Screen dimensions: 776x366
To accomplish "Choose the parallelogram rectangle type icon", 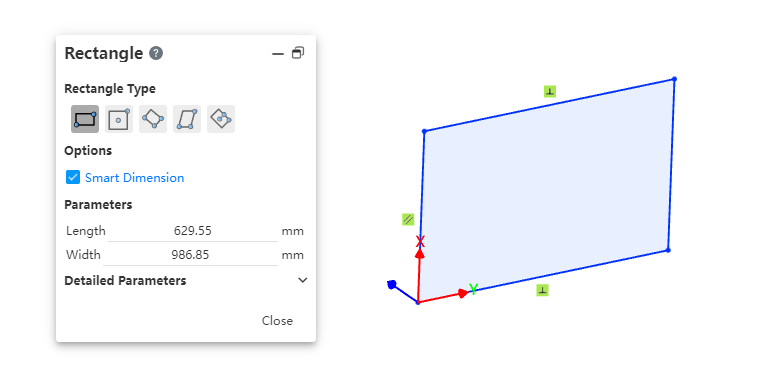I will (187, 119).
